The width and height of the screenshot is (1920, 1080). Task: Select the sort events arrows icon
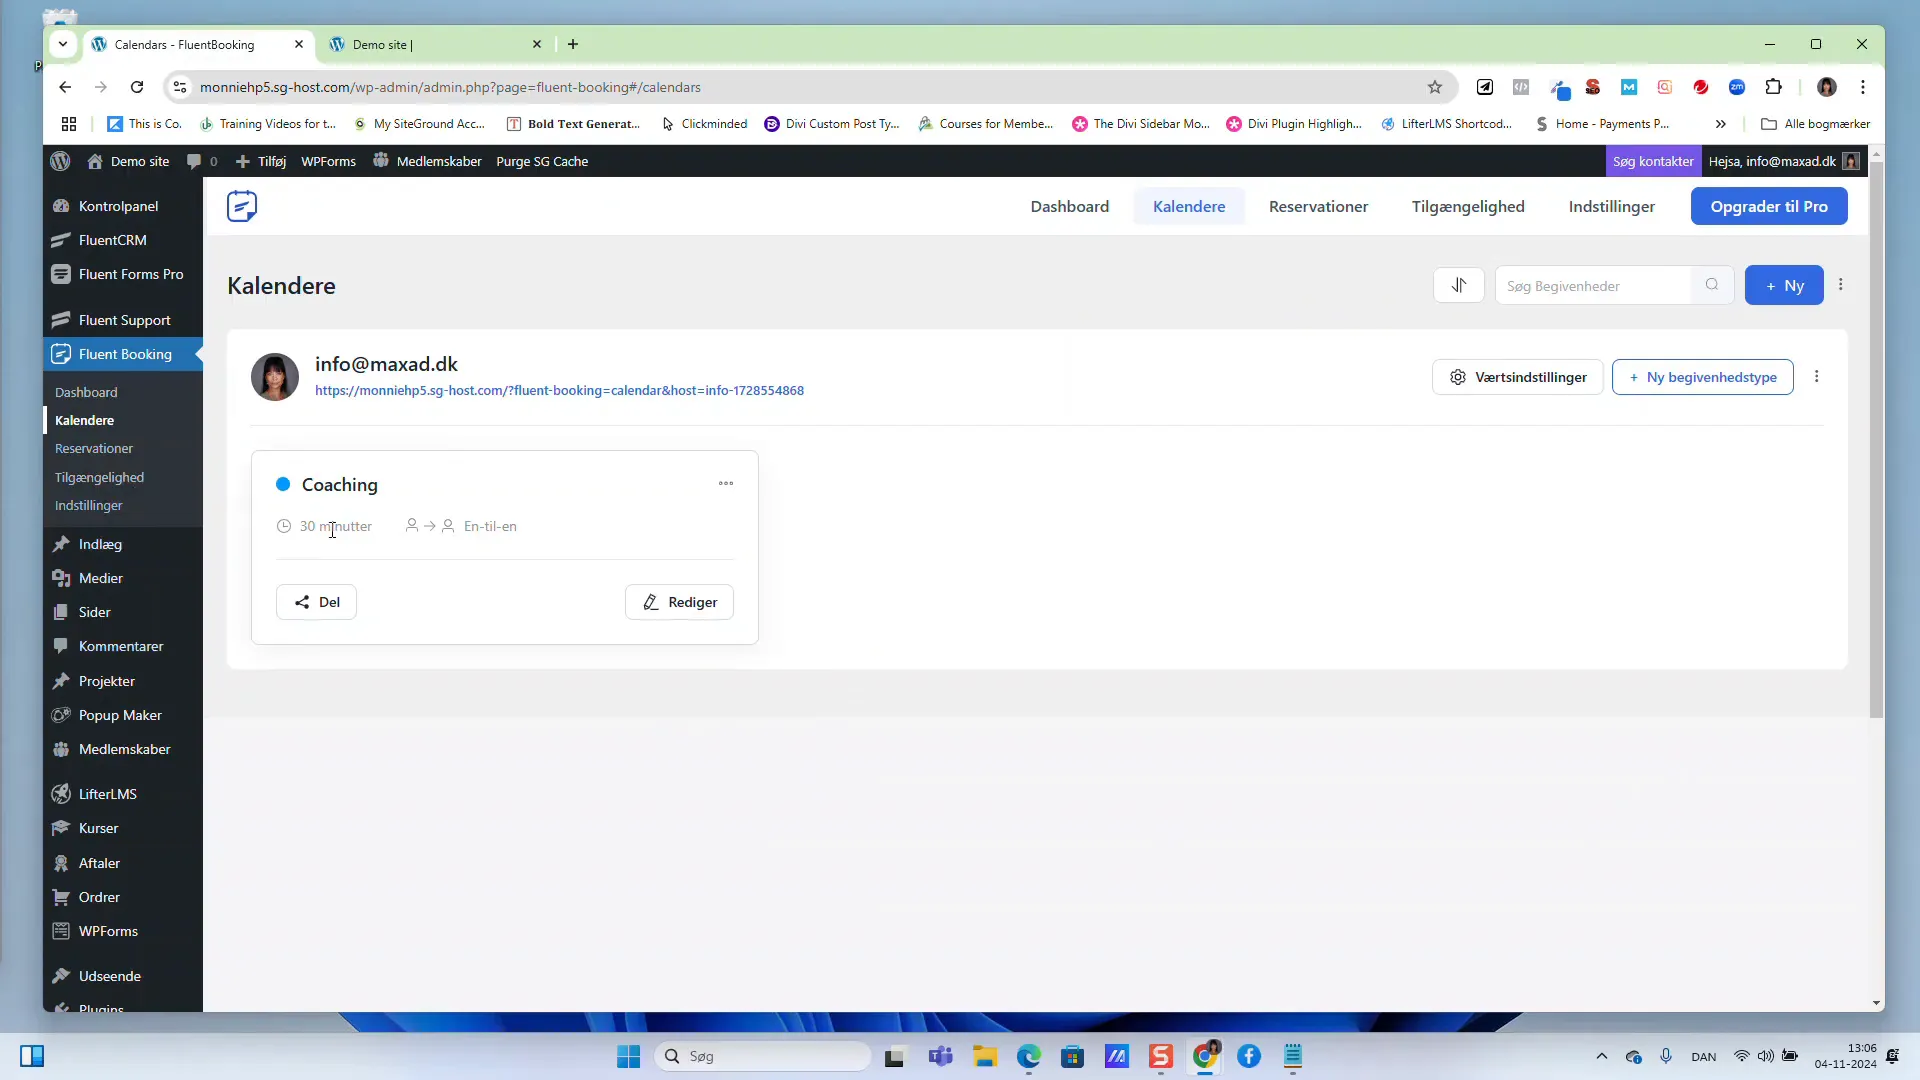(x=1459, y=285)
